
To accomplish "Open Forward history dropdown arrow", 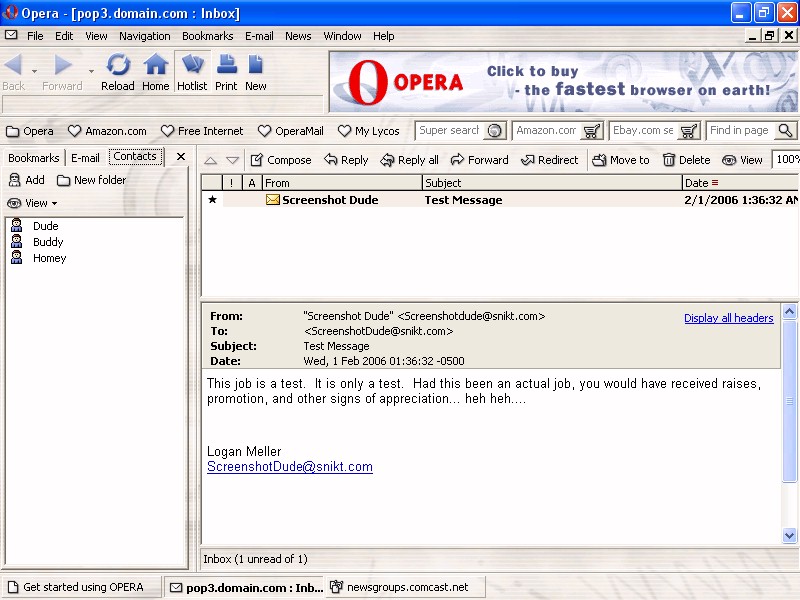I will point(91,71).
